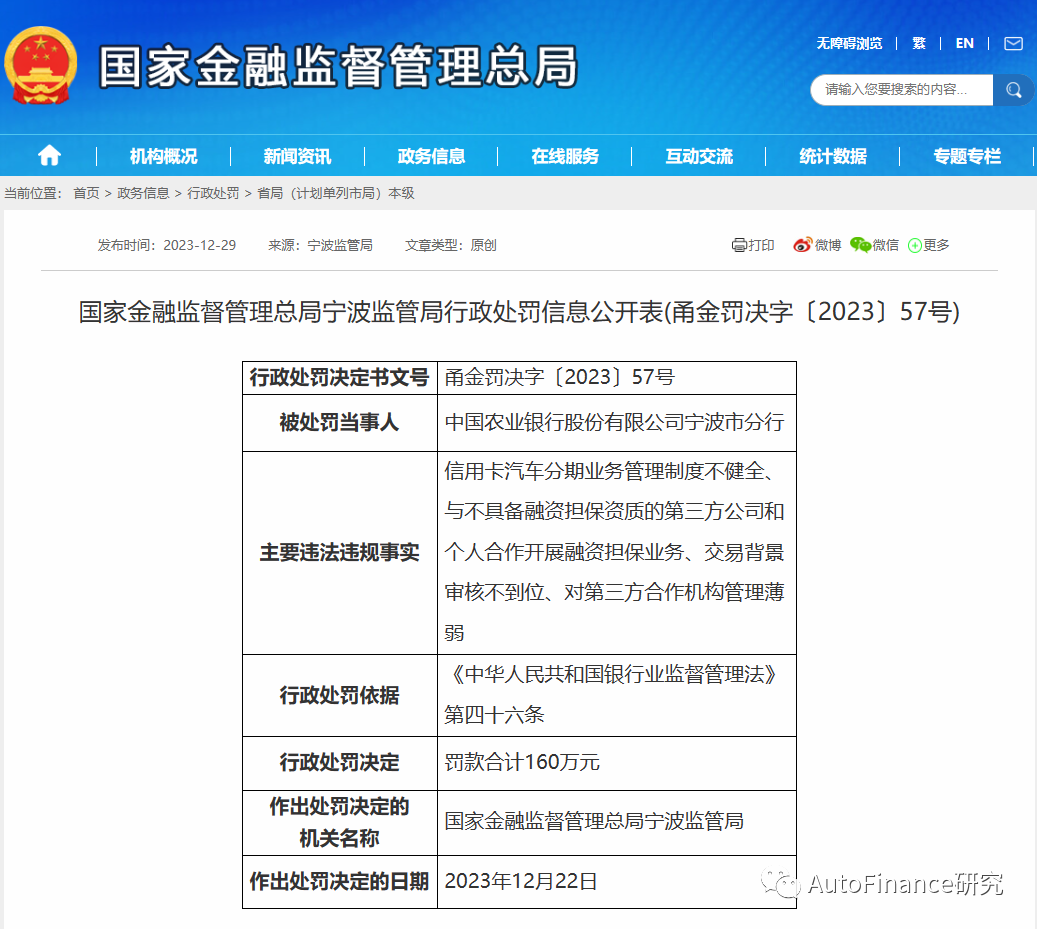Open the mail envelope icon
Viewport: 1037px width, 929px height.
pyautogui.click(x=1013, y=43)
